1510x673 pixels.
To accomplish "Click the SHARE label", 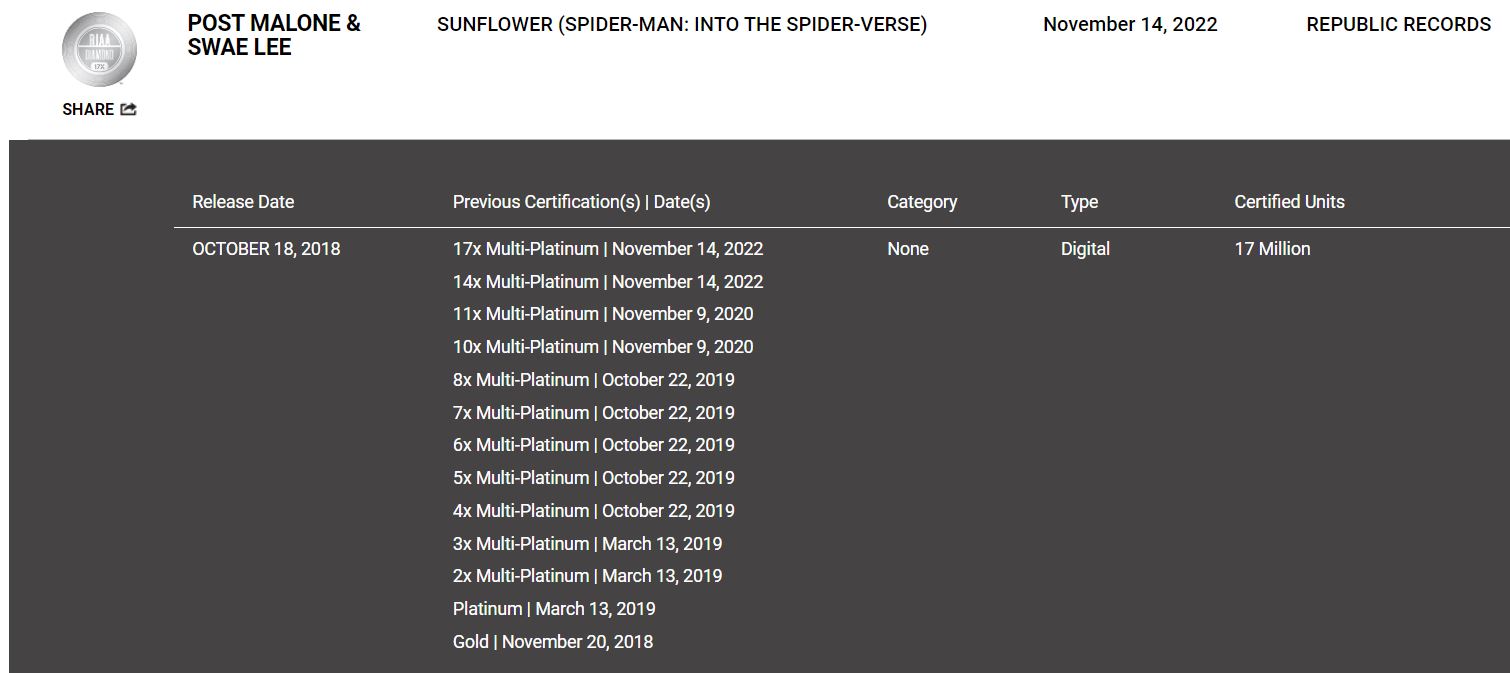I will click(88, 109).
